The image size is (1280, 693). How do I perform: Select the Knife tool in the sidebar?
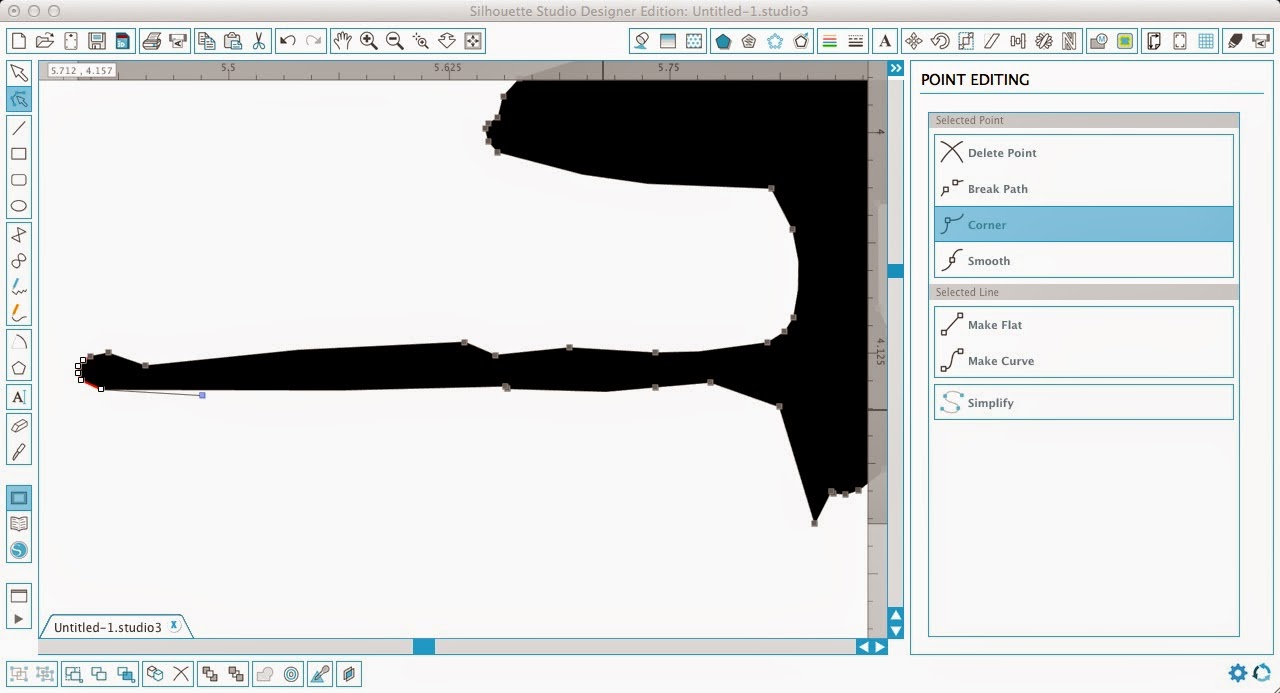coord(19,452)
